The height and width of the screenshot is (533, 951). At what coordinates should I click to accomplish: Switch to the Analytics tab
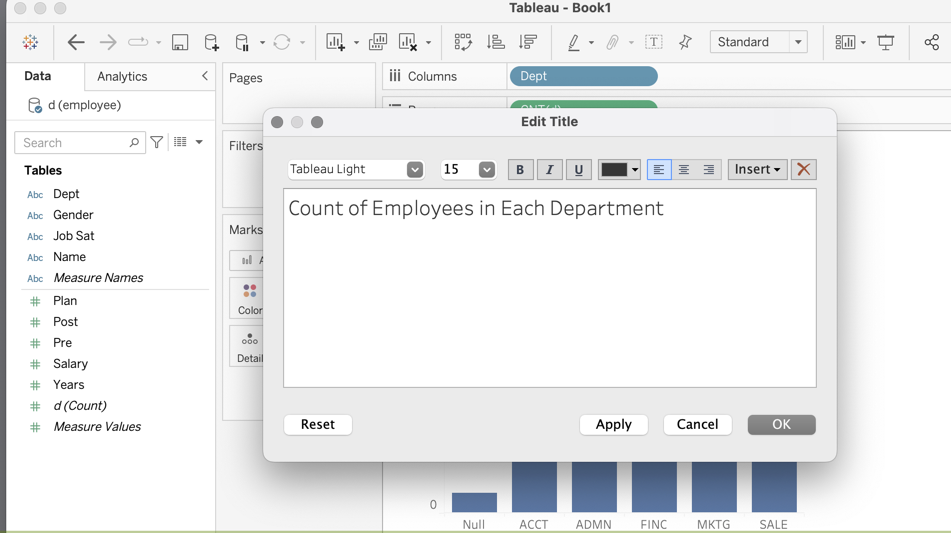click(x=122, y=76)
